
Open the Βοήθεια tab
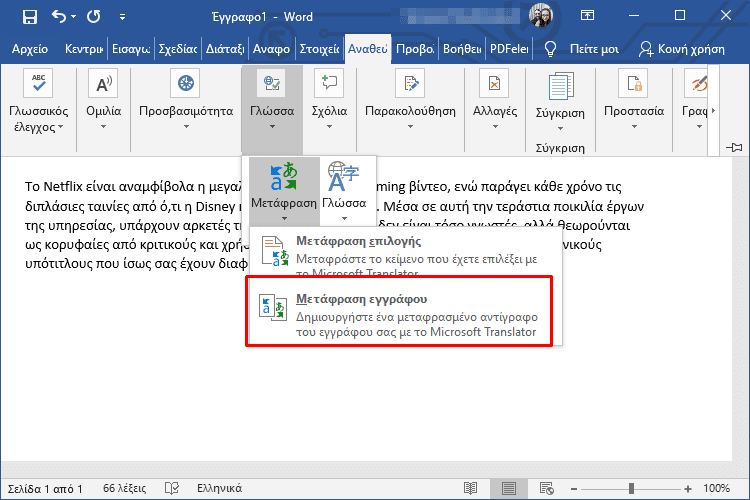pyautogui.click(x=462, y=49)
